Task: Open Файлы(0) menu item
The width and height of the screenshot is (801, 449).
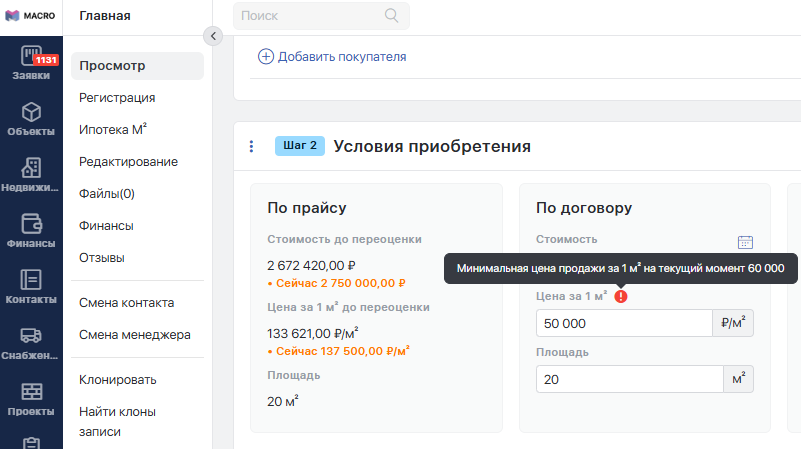Action: point(106,194)
